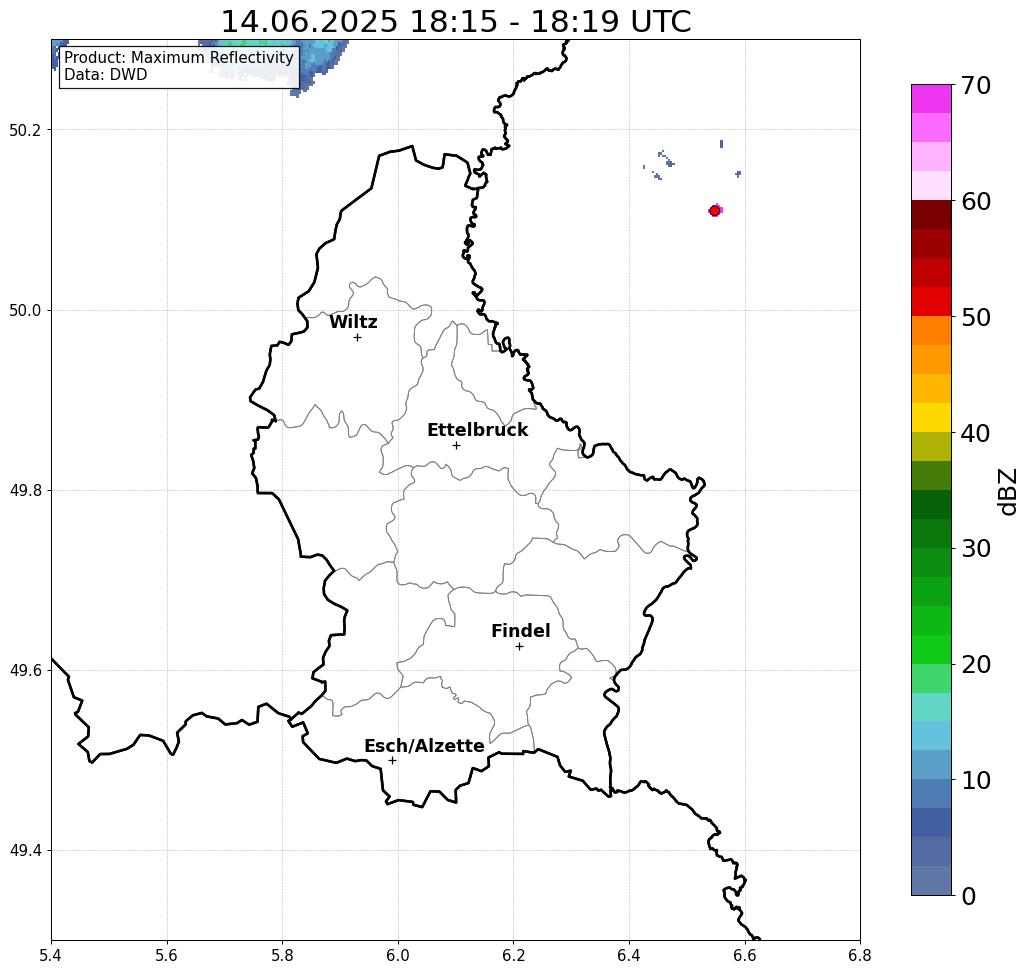Click the longitude label 5.6
Viewport: 1029px width, 973px height.
(x=167, y=955)
